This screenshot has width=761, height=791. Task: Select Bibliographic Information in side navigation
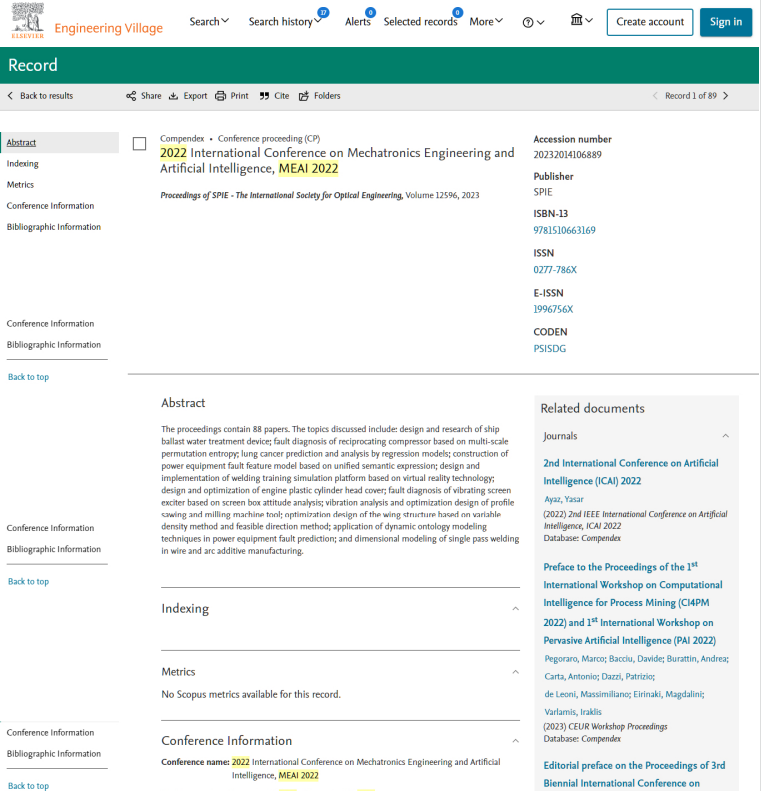(54, 227)
